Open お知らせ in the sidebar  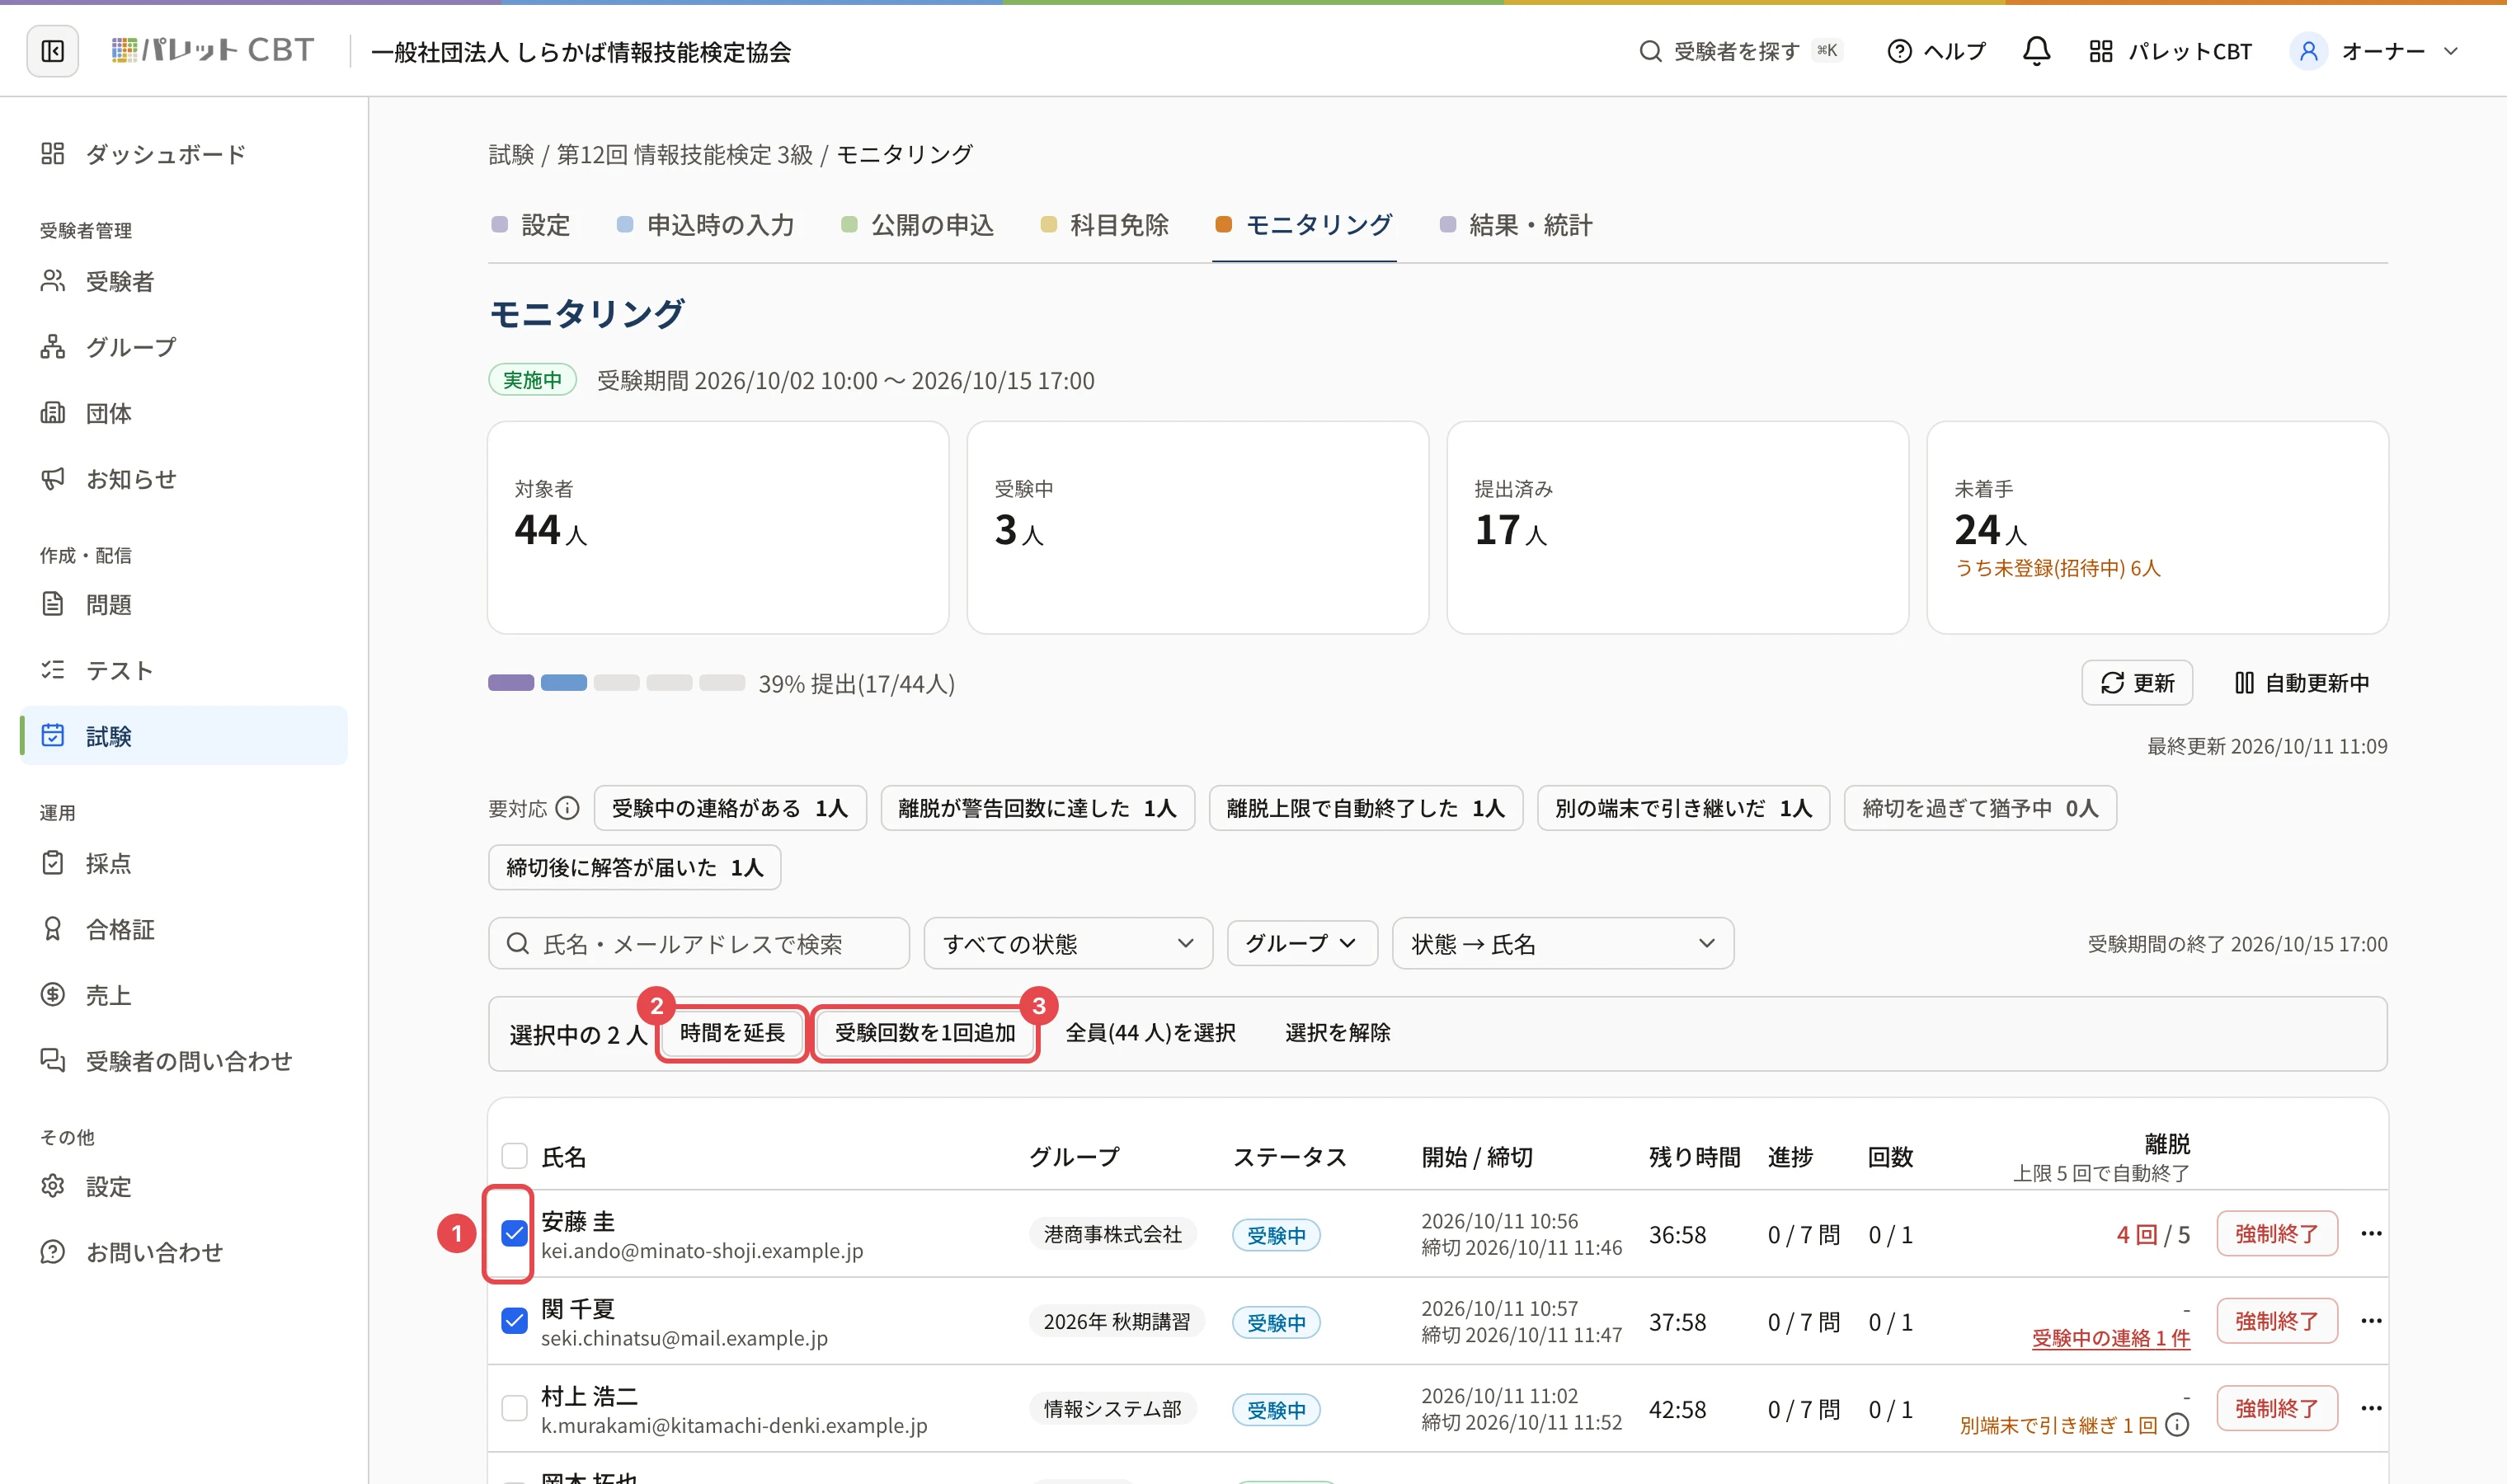coord(184,479)
